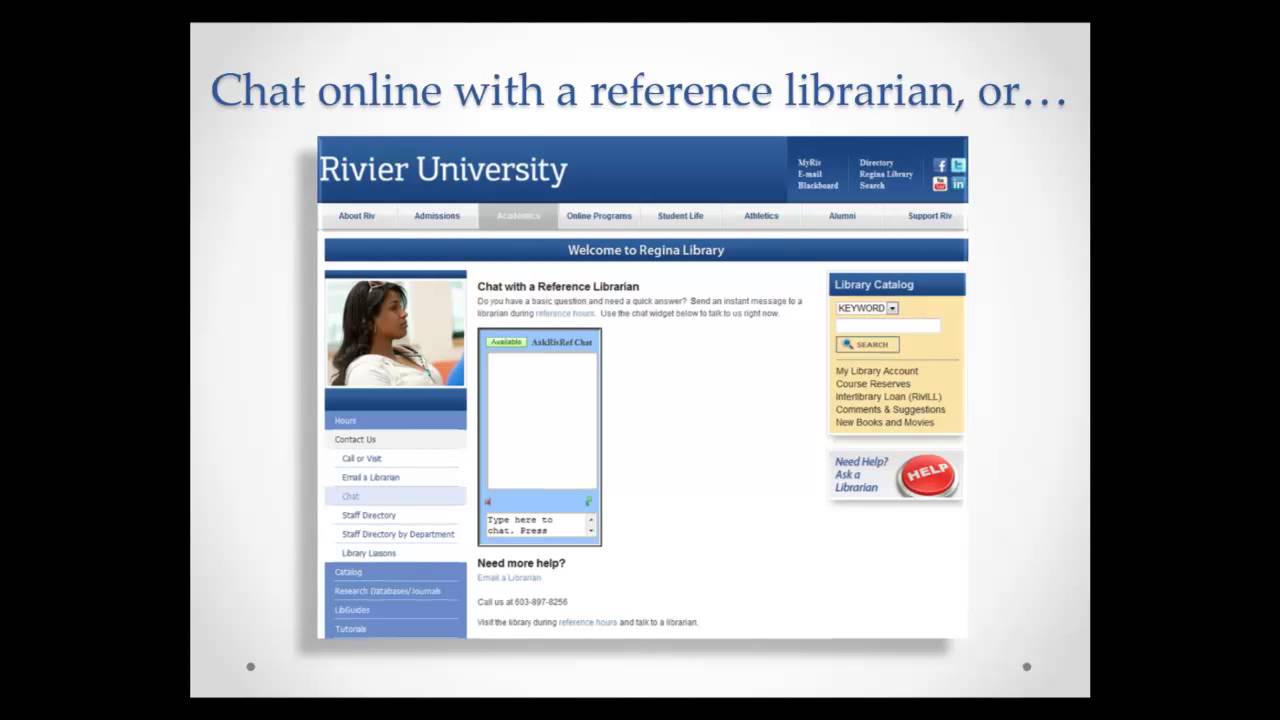Click the chat widget sound icon
Screen dimensions: 1280x720
(x=488, y=502)
